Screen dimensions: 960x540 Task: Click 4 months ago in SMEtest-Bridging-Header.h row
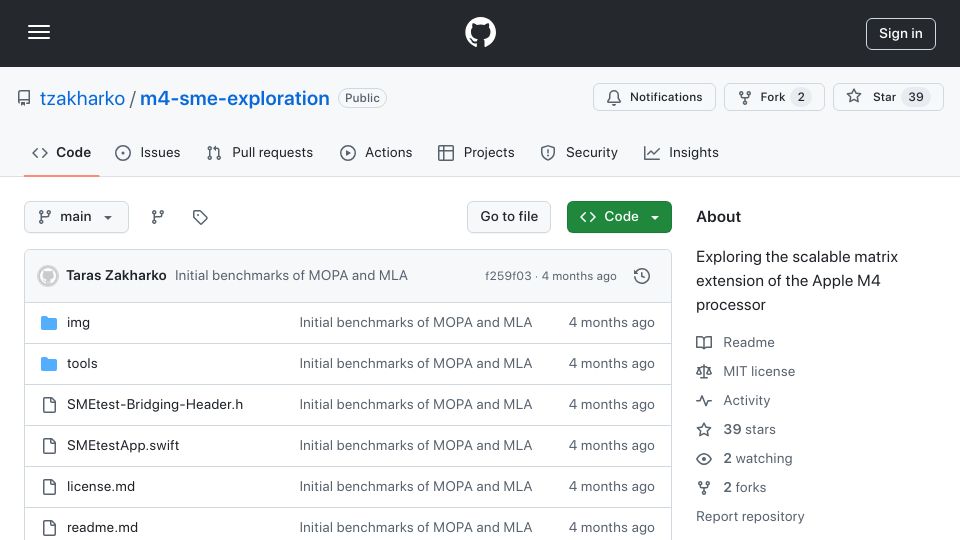611,405
